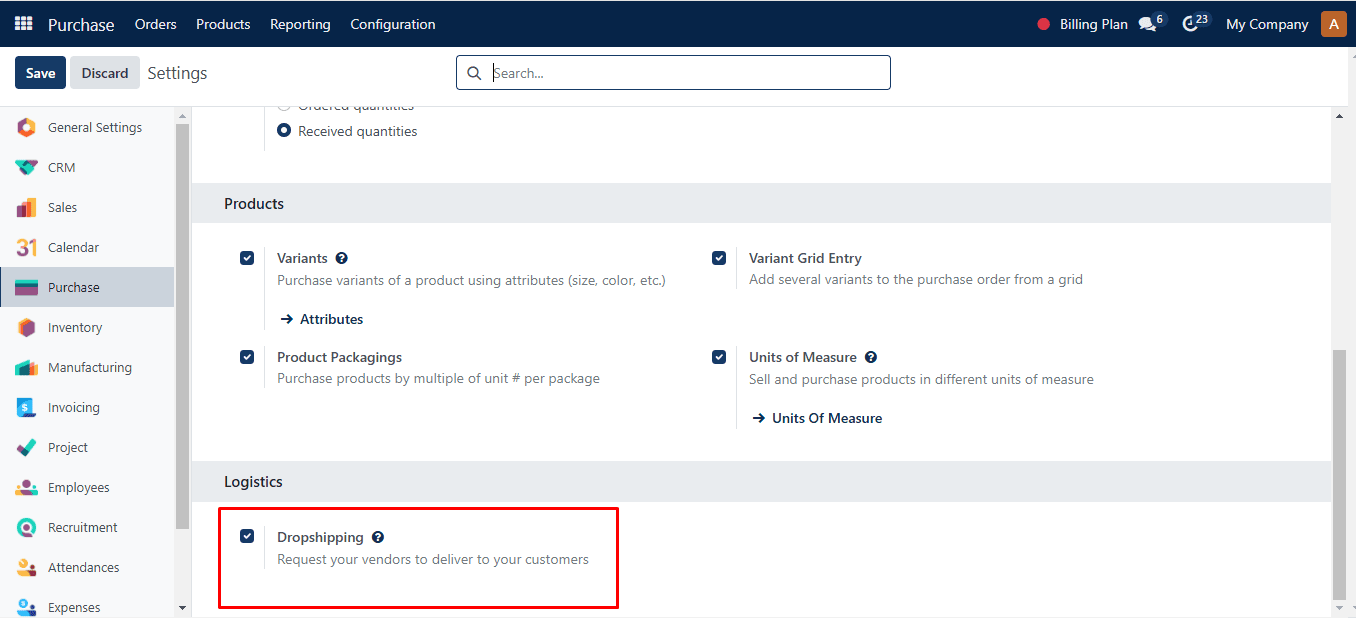Click the arrow icon beside Units Of Measure
Image resolution: width=1356 pixels, height=618 pixels.
tap(759, 418)
